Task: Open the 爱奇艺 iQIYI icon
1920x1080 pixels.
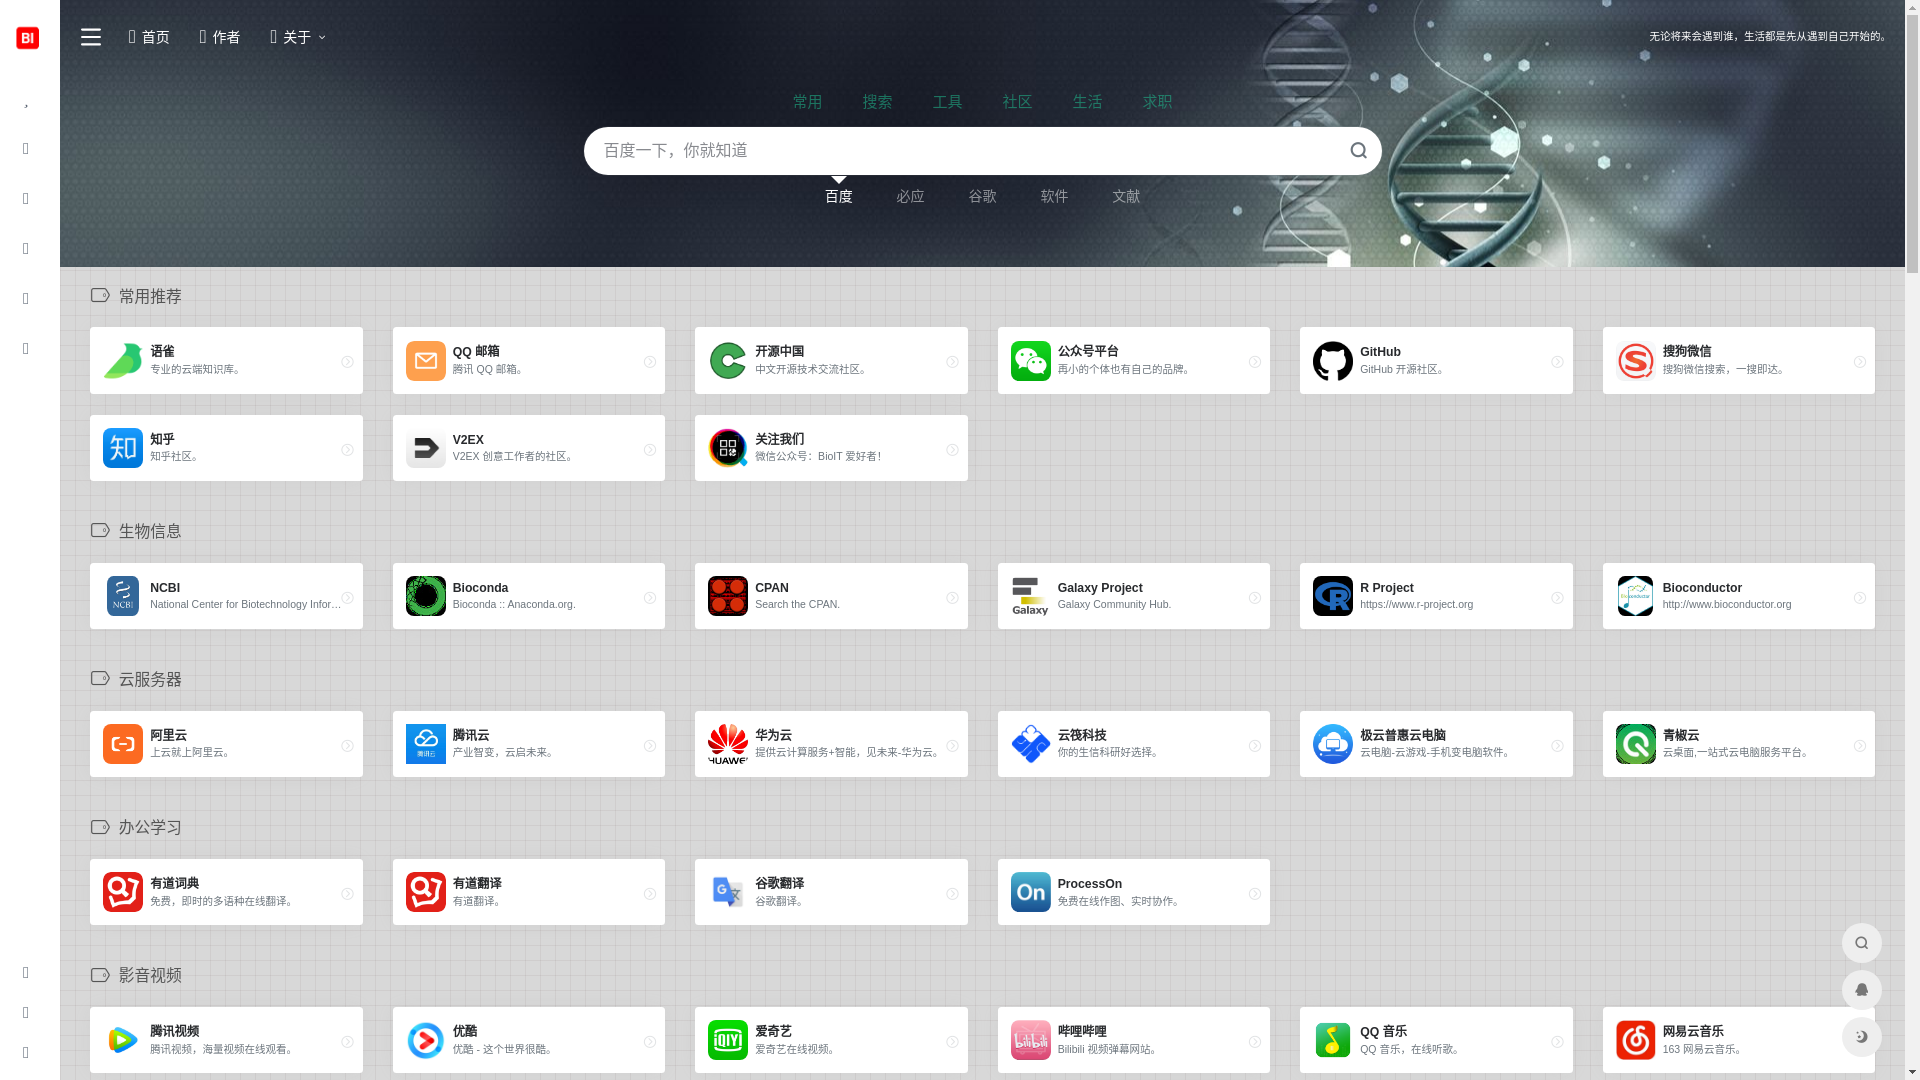Action: coord(728,1040)
